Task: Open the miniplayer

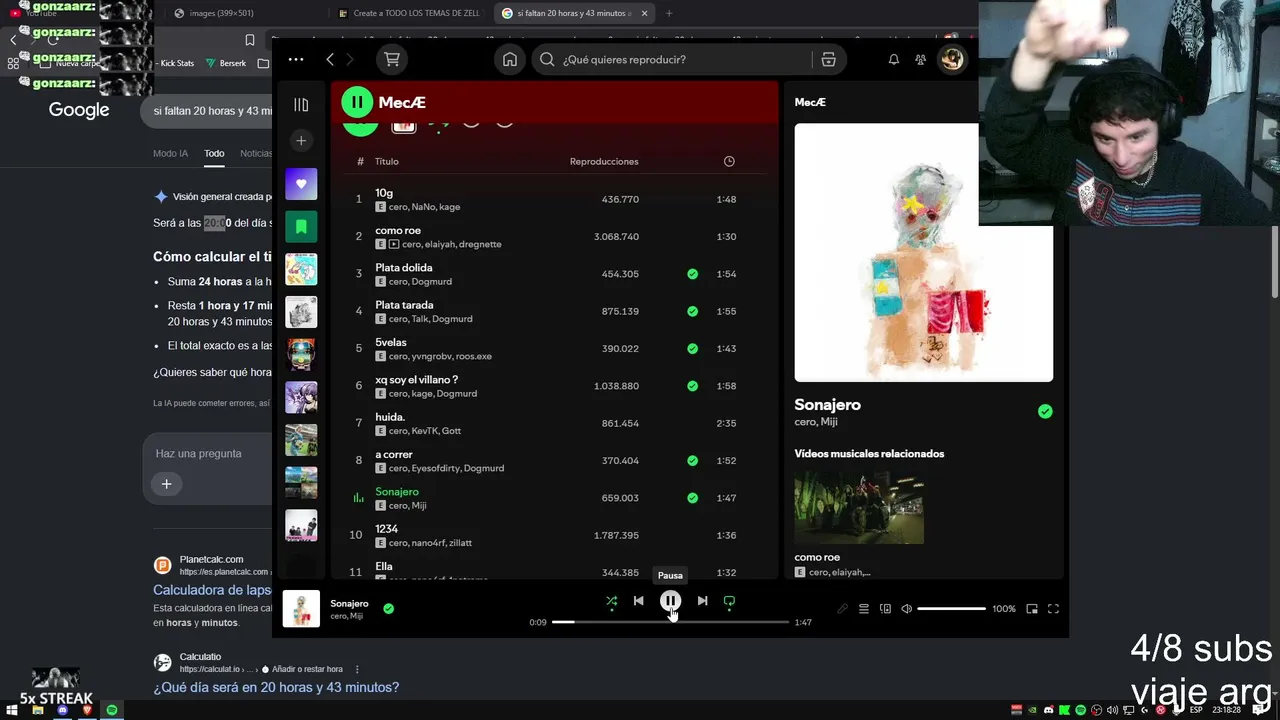Action: [1032, 609]
